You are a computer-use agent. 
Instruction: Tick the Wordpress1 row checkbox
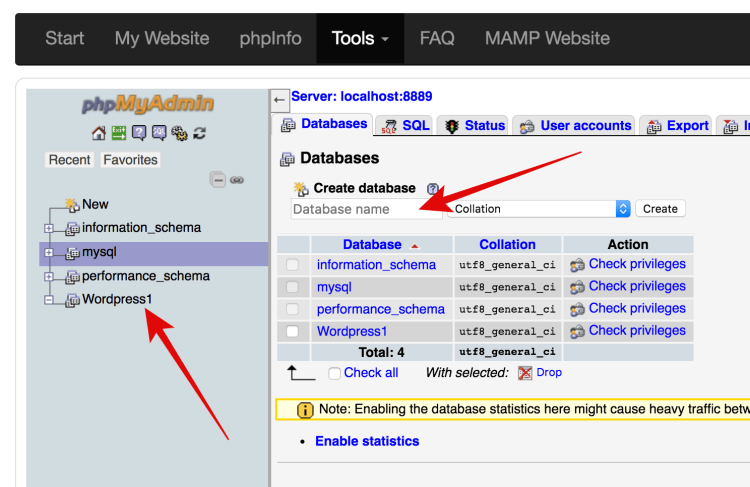(x=292, y=331)
